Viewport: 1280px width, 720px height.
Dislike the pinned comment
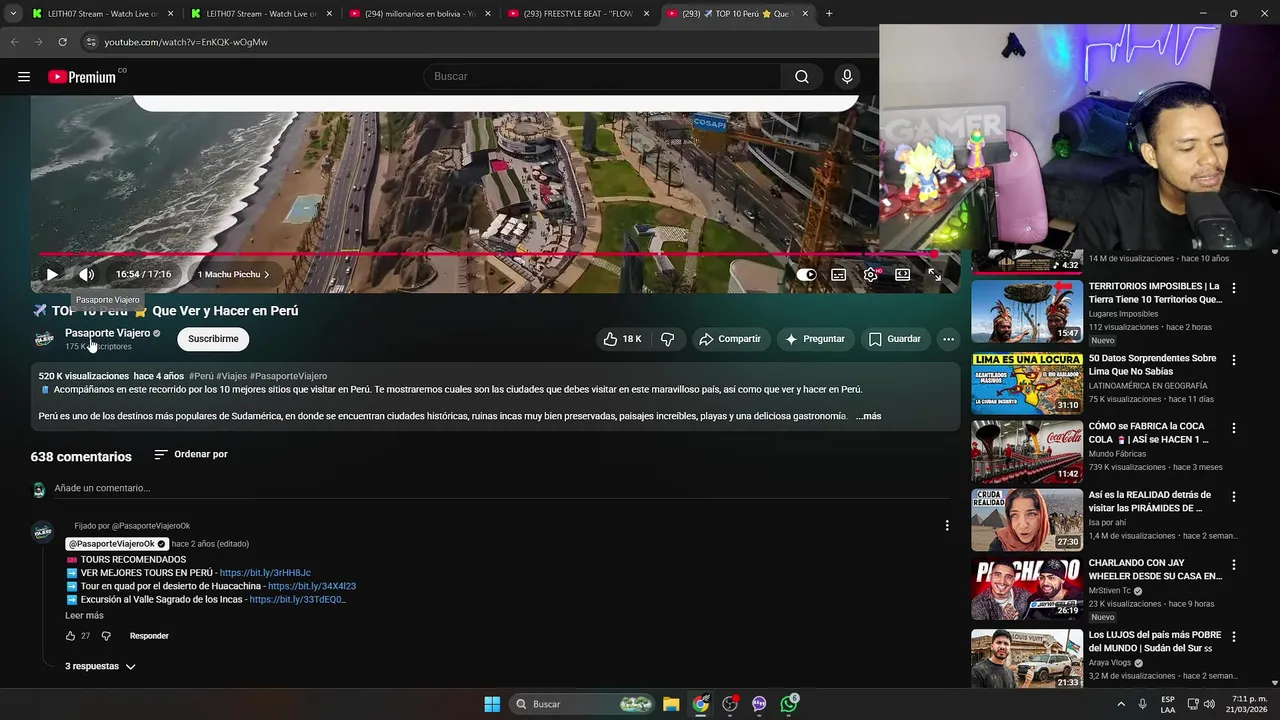pos(106,636)
